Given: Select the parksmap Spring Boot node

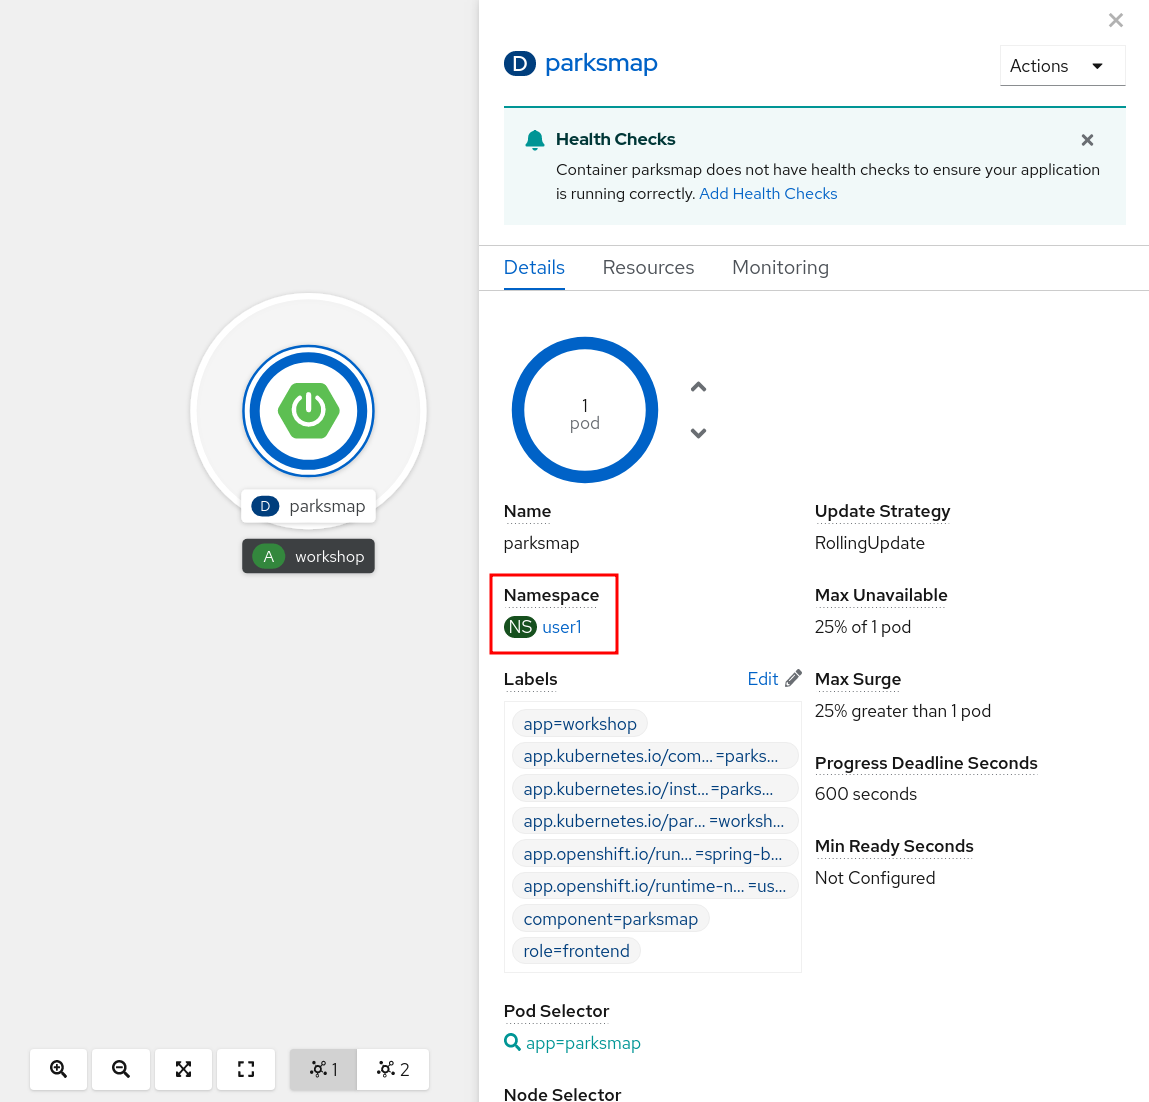Looking at the screenshot, I should point(308,410).
